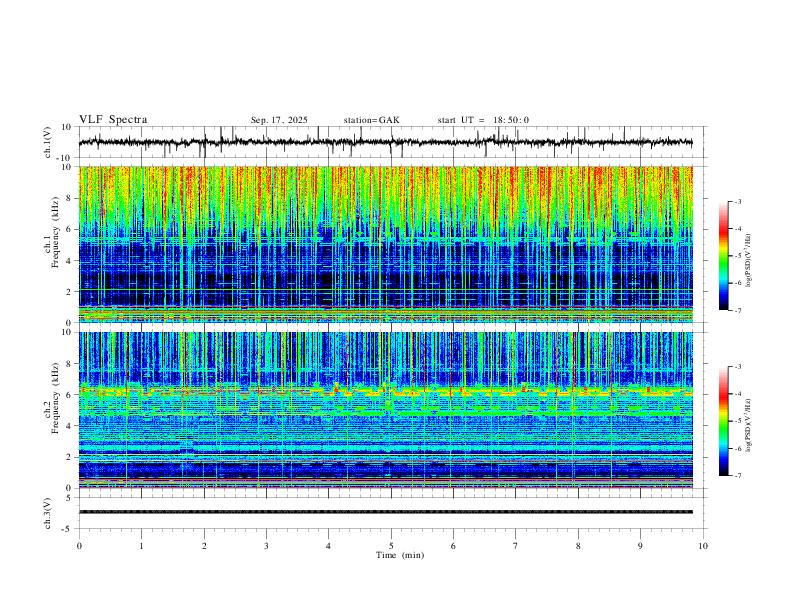
Task: Click time axis tick label "6"
Action: tap(453, 546)
